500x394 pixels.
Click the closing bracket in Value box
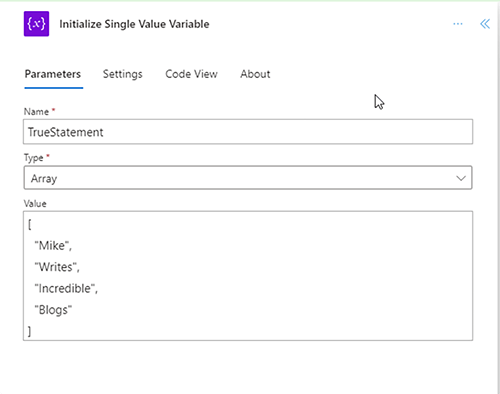[30, 331]
